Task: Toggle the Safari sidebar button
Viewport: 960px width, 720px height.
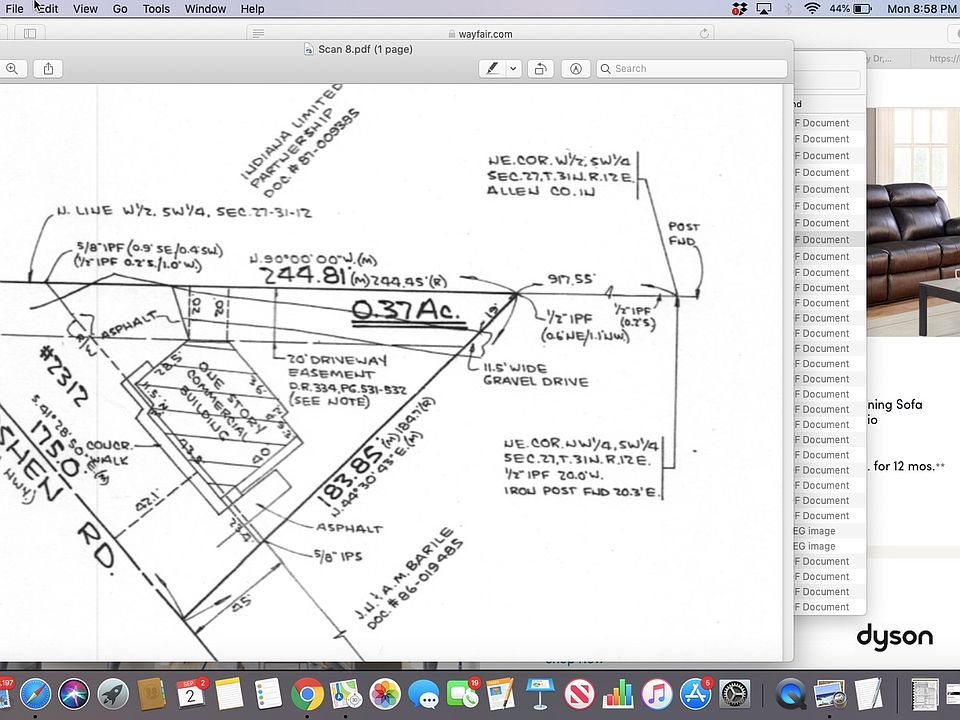Action: (30, 33)
